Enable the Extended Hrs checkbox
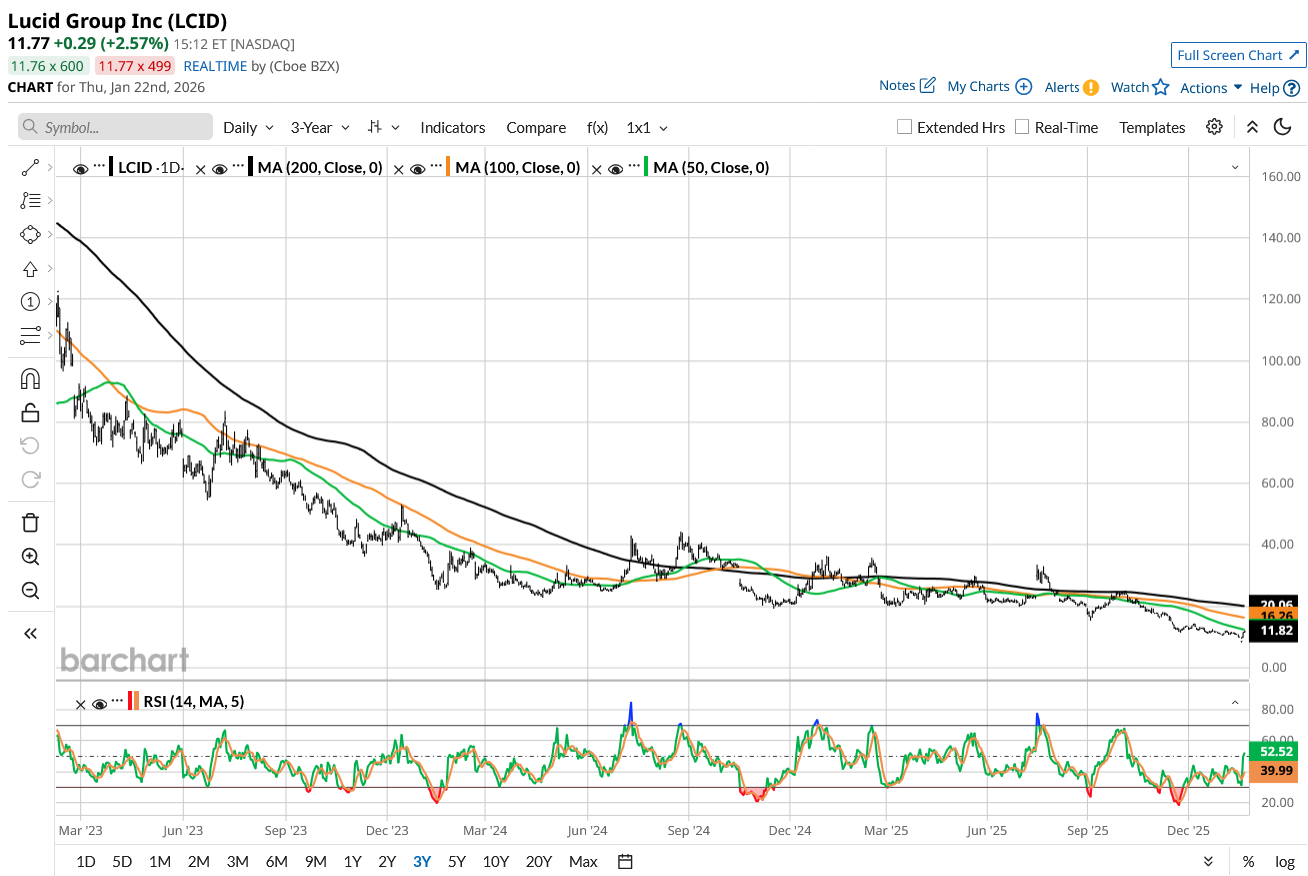The width and height of the screenshot is (1308, 876). click(904, 127)
